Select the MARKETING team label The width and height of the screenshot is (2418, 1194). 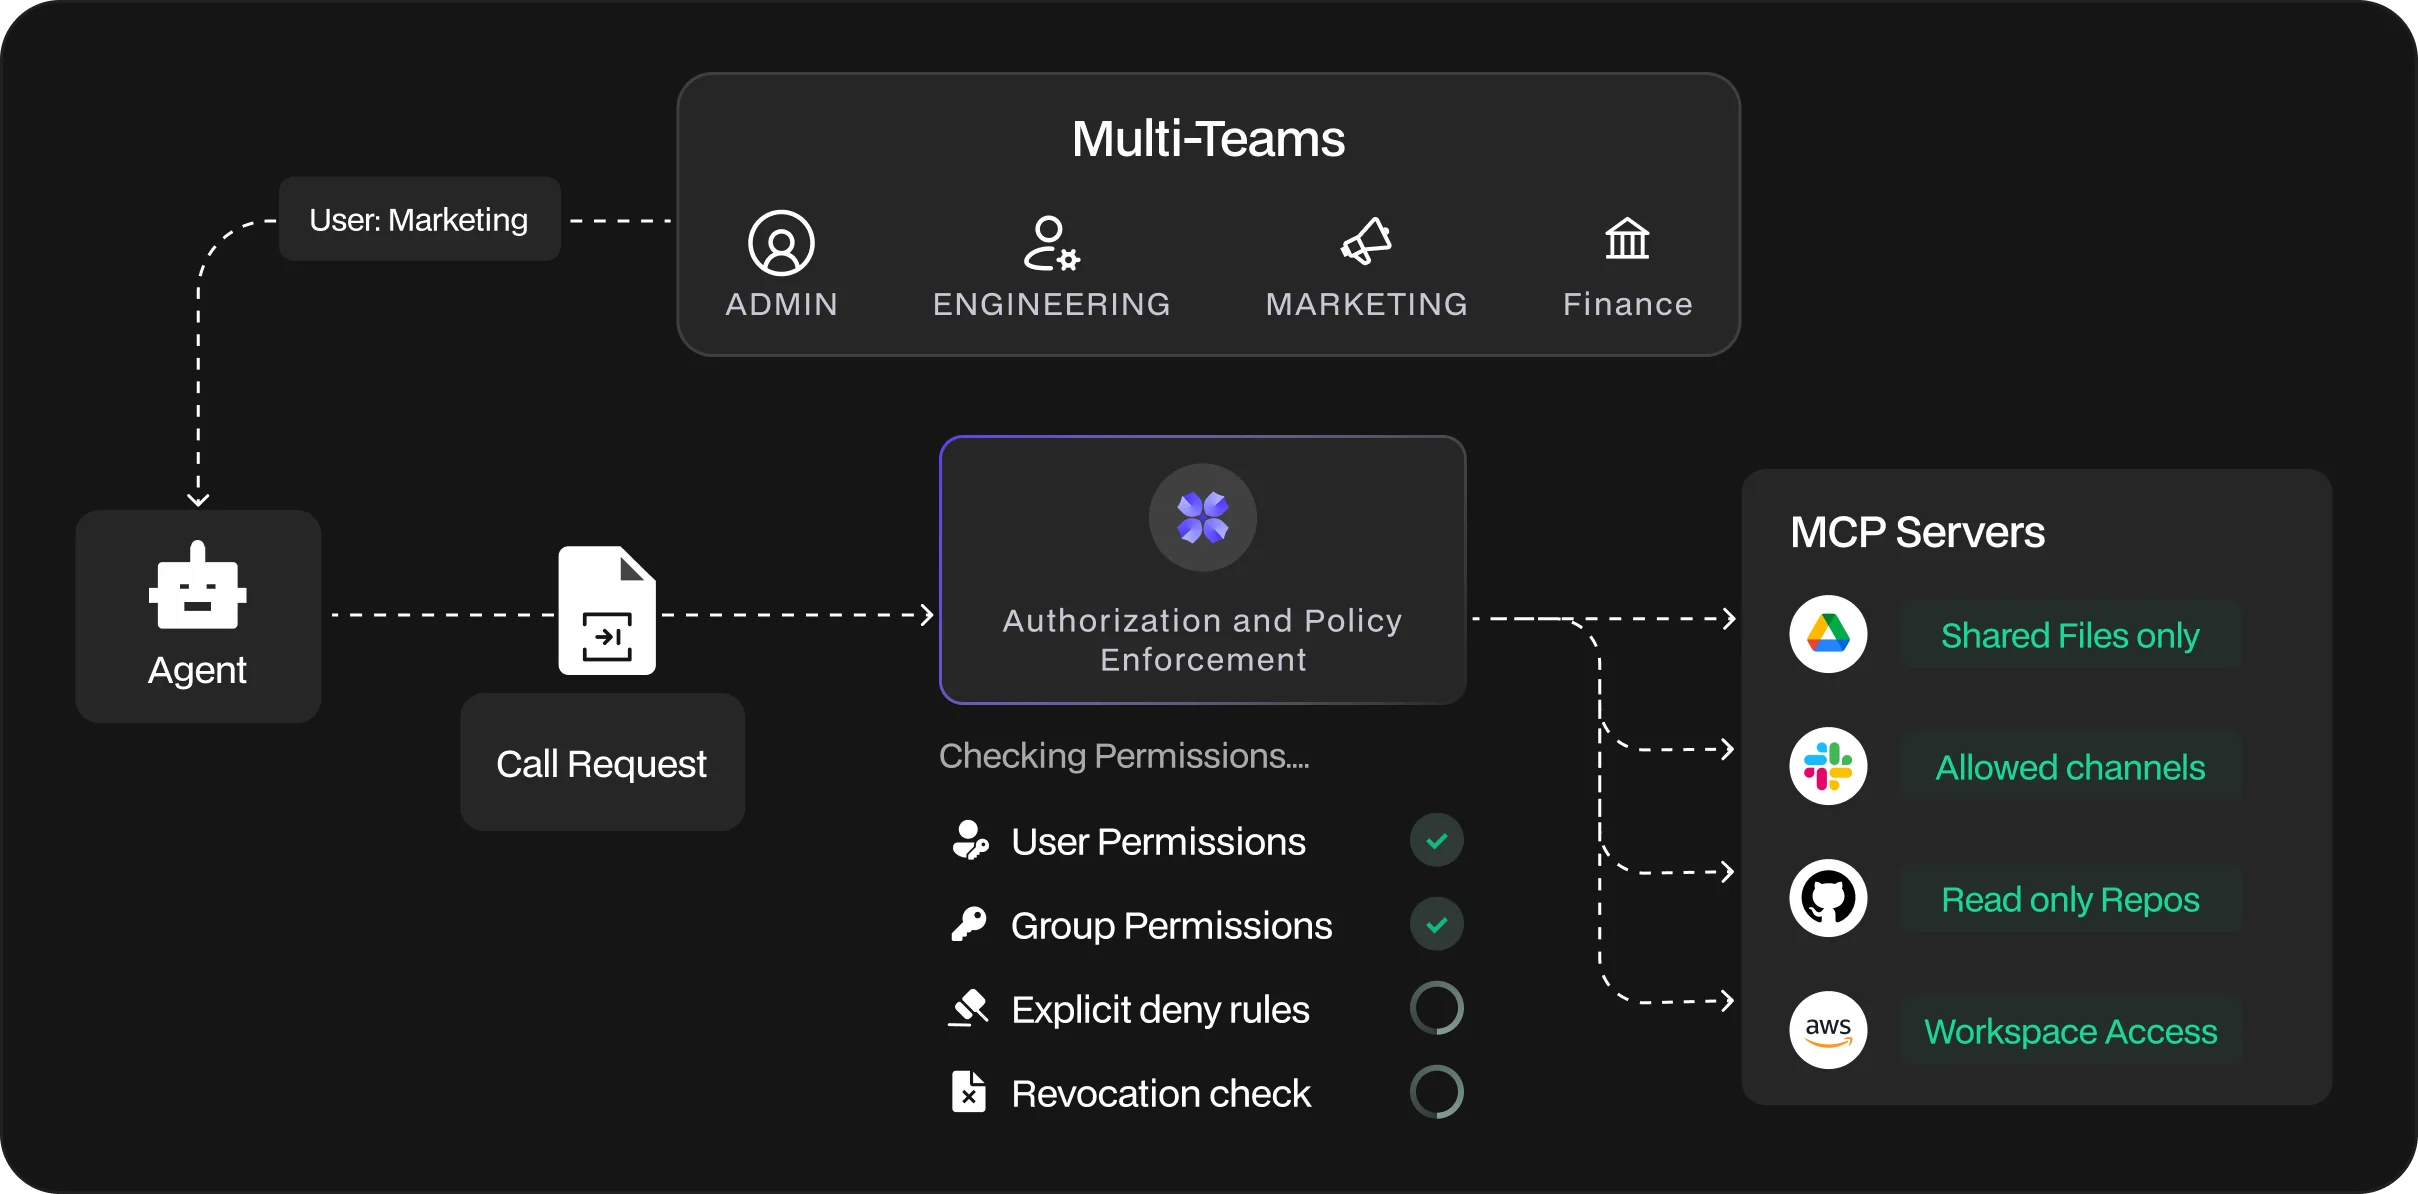(x=1367, y=304)
